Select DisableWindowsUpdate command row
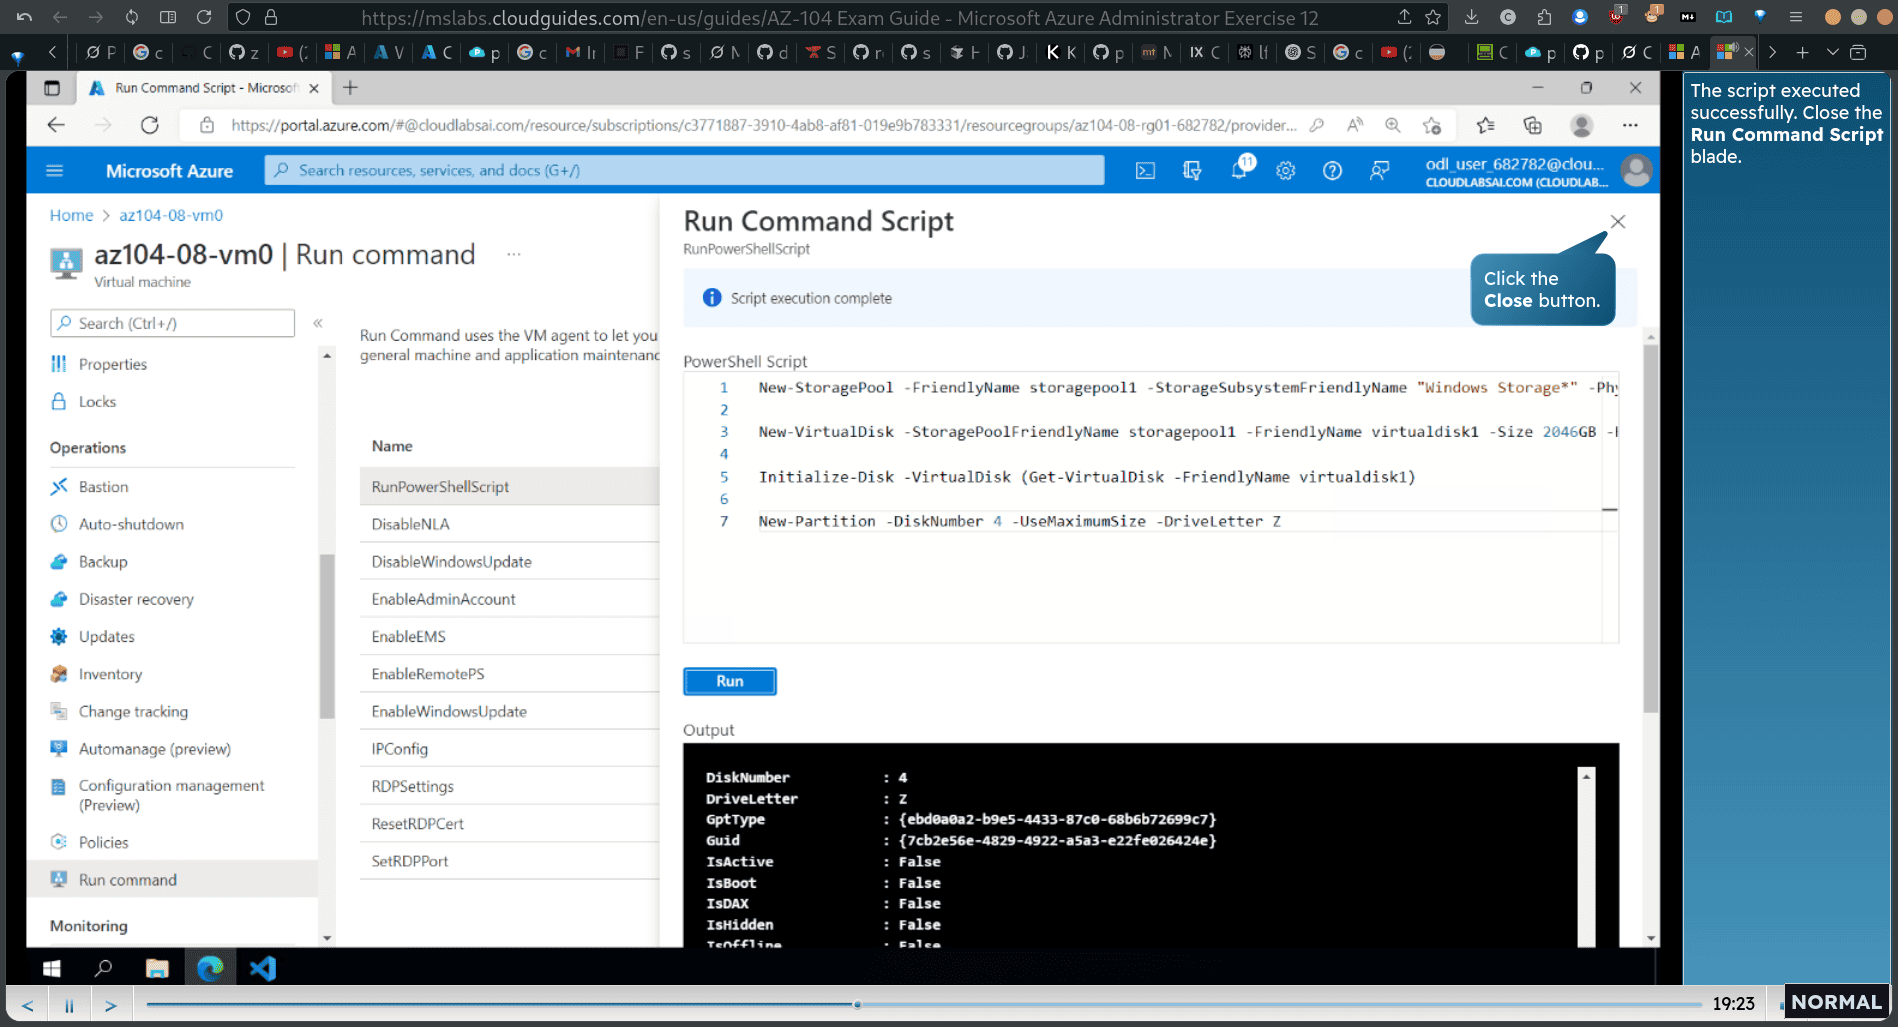This screenshot has width=1898, height=1027. [509, 562]
